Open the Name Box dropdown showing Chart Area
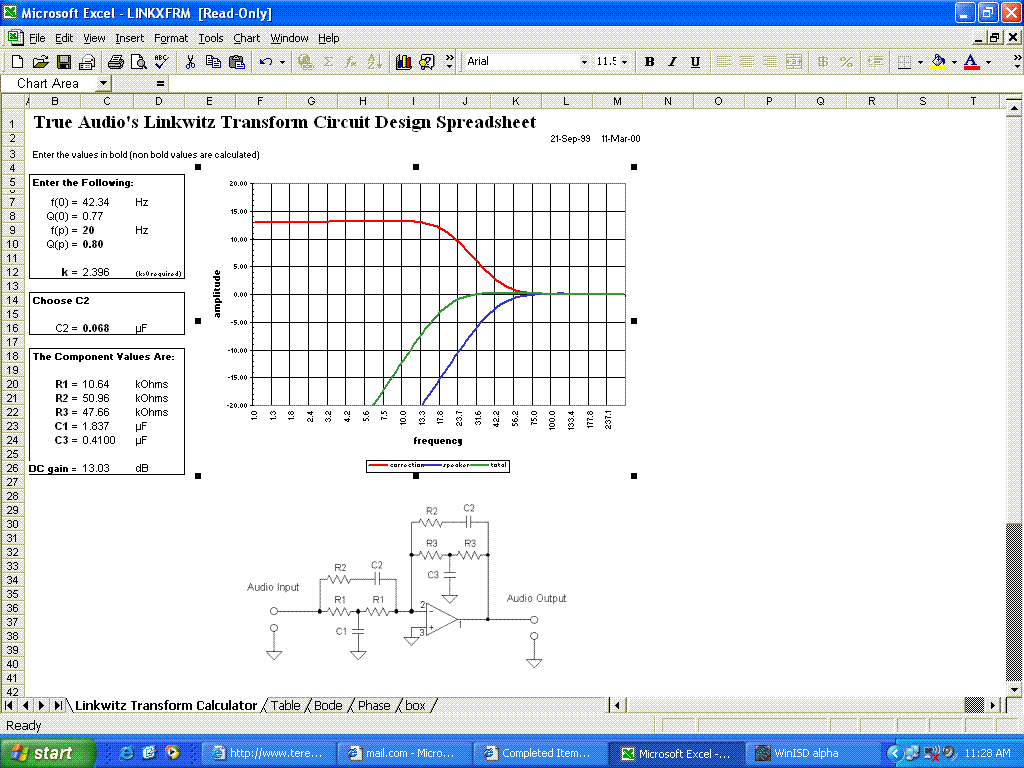 [103, 83]
